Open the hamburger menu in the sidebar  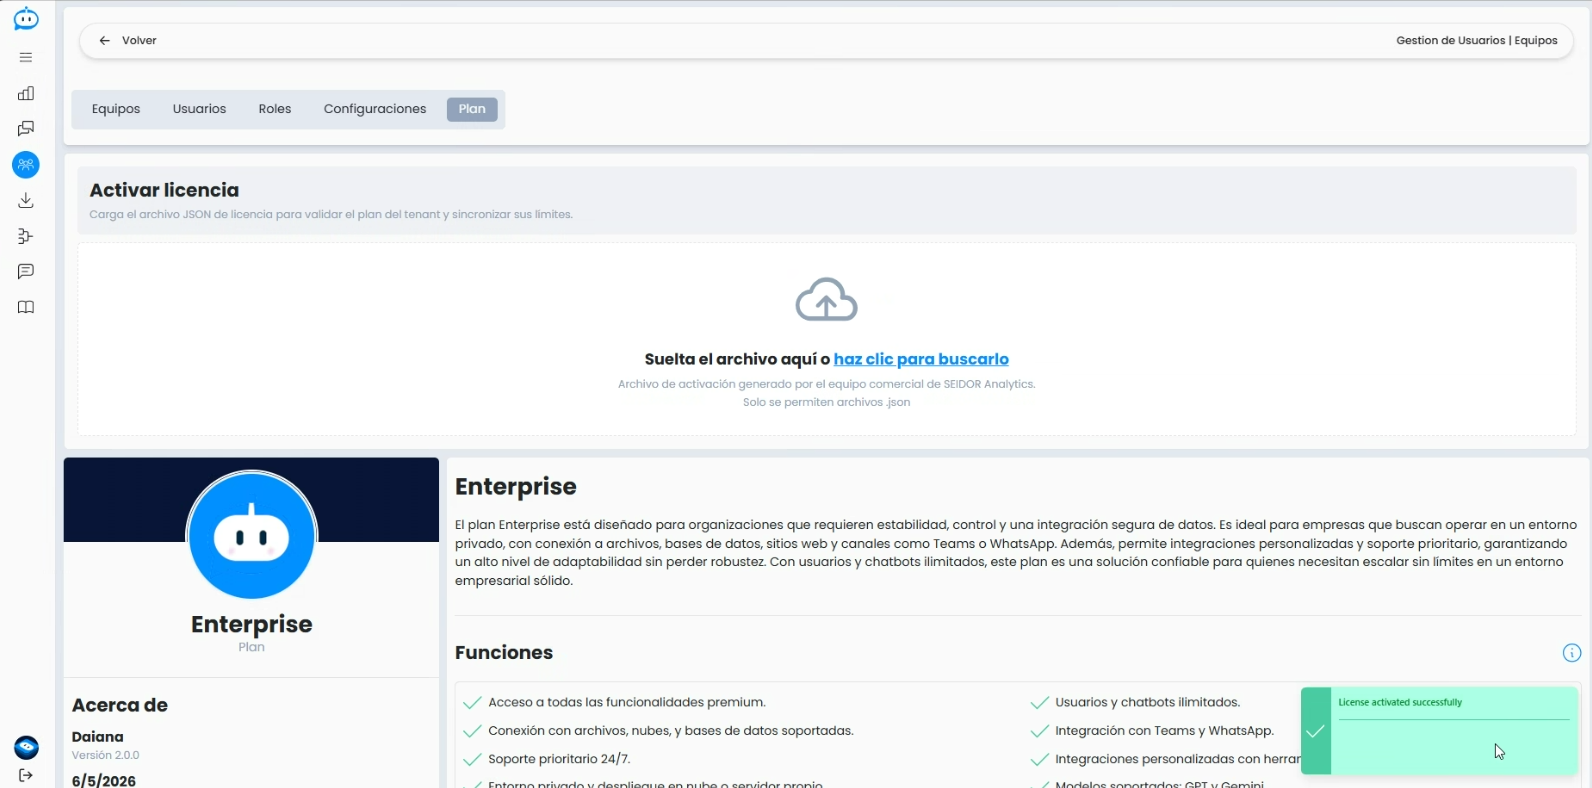pos(26,57)
